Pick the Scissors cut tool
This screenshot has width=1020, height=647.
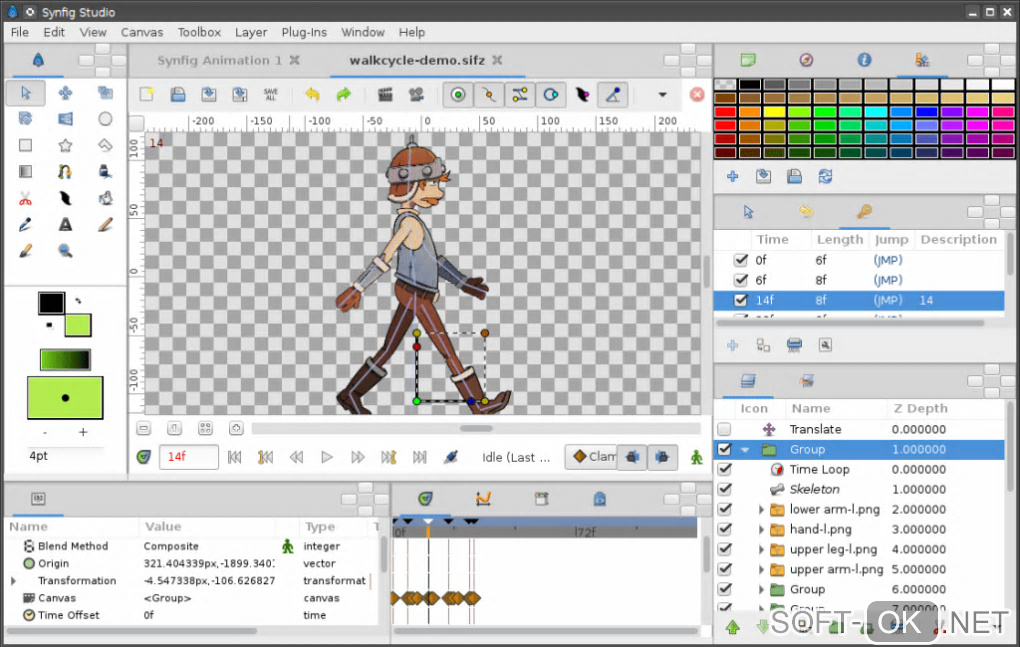pyautogui.click(x=26, y=198)
